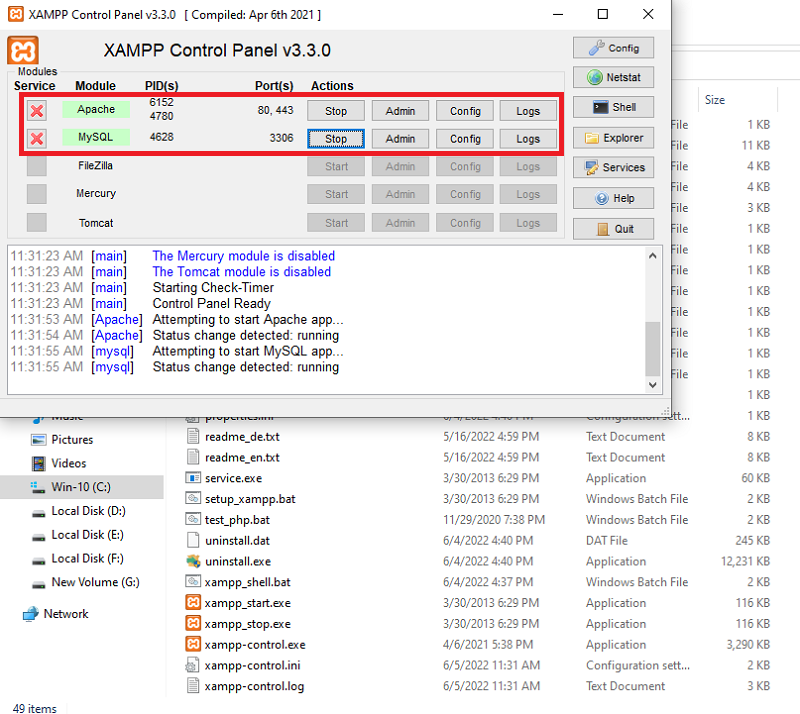Open the Apache Config menu
This screenshot has width=800, height=714.
pos(465,111)
